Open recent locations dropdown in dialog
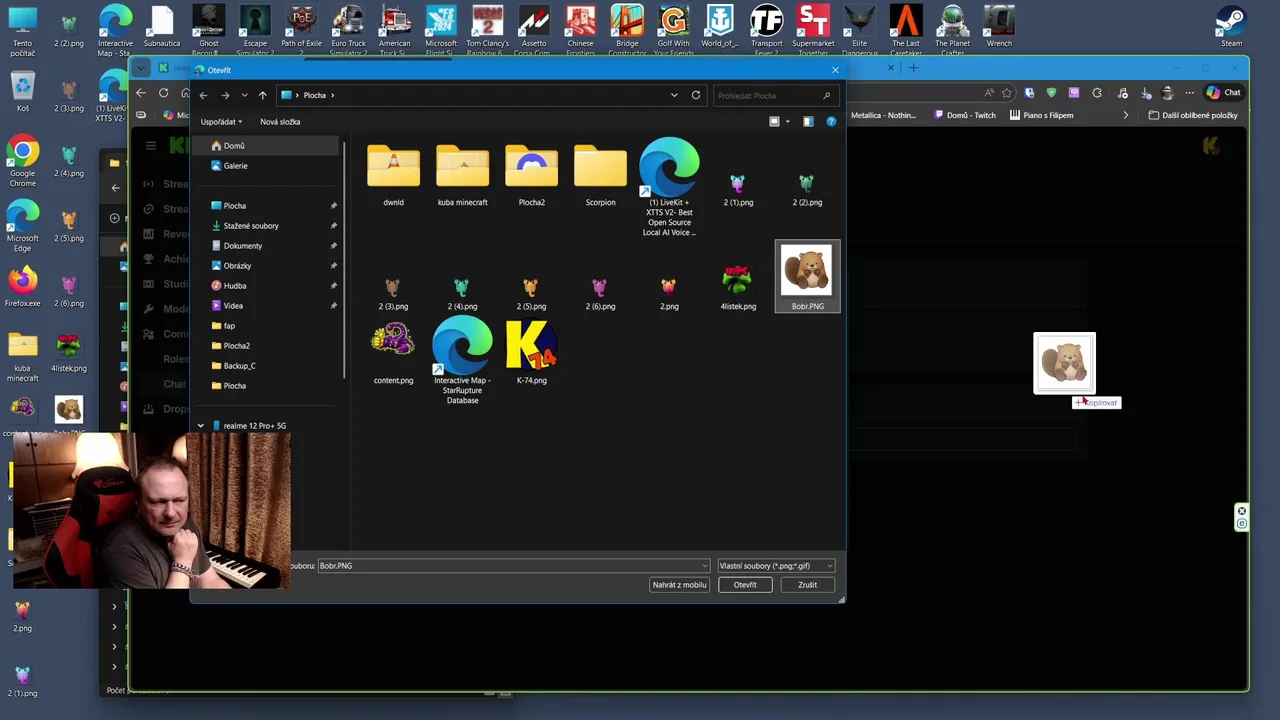The height and width of the screenshot is (720, 1280). click(244, 95)
